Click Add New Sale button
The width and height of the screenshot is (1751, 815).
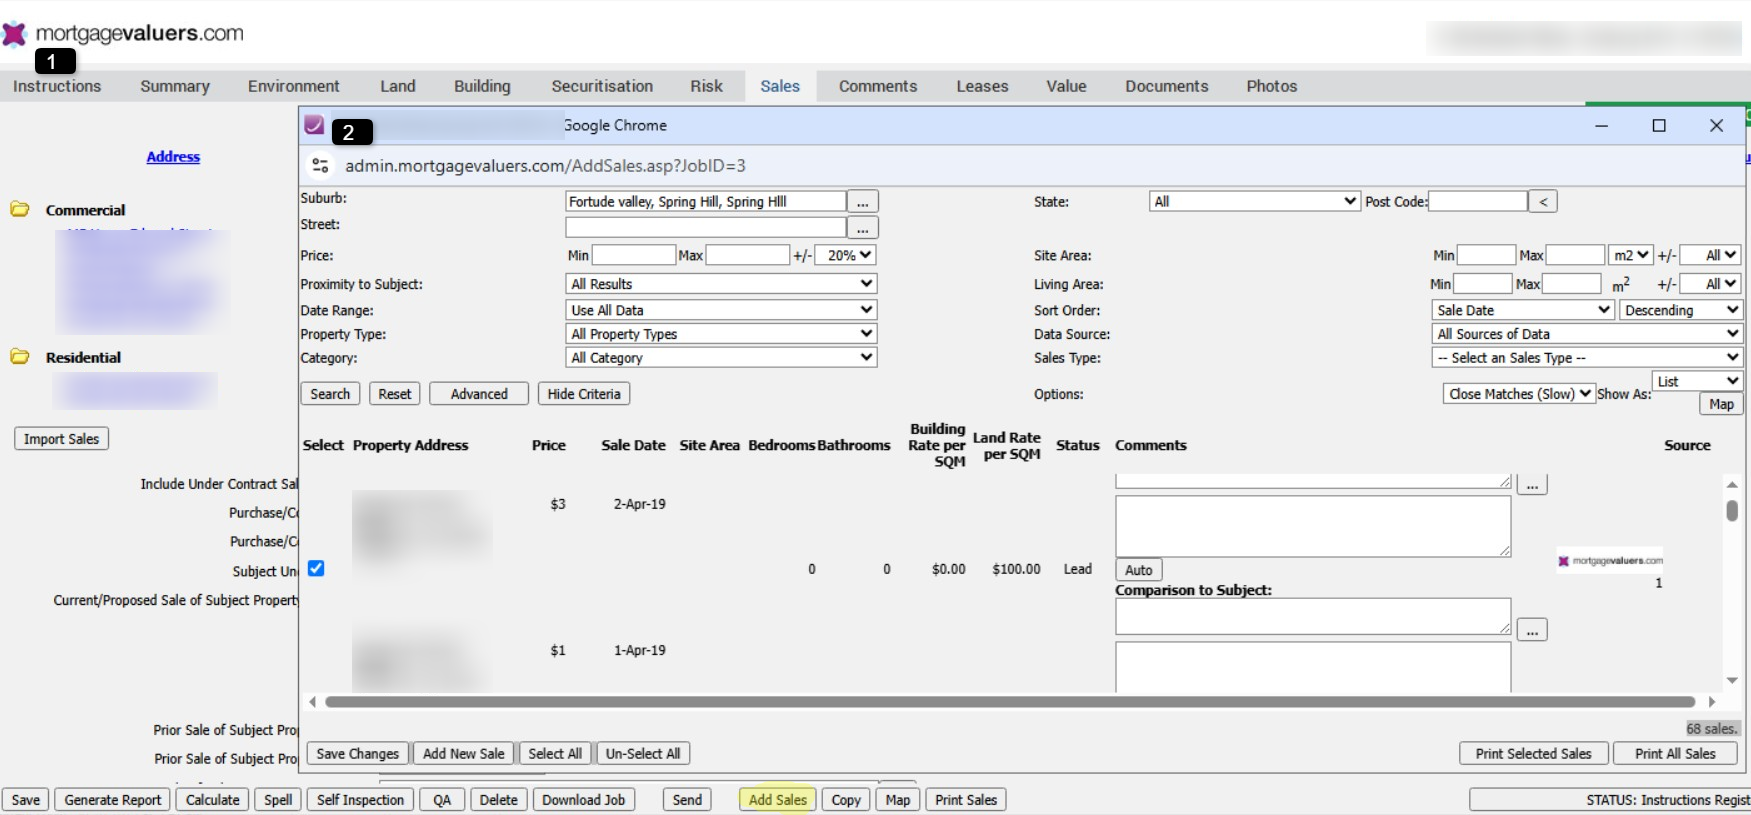464,754
